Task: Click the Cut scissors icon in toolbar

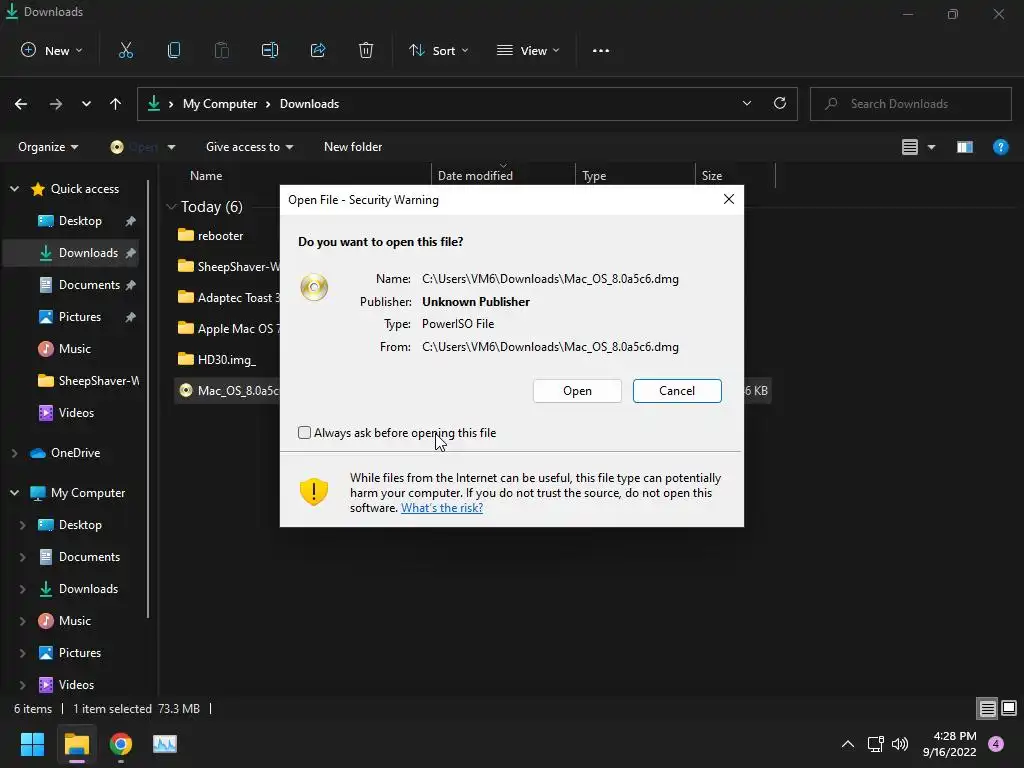Action: tap(125, 50)
